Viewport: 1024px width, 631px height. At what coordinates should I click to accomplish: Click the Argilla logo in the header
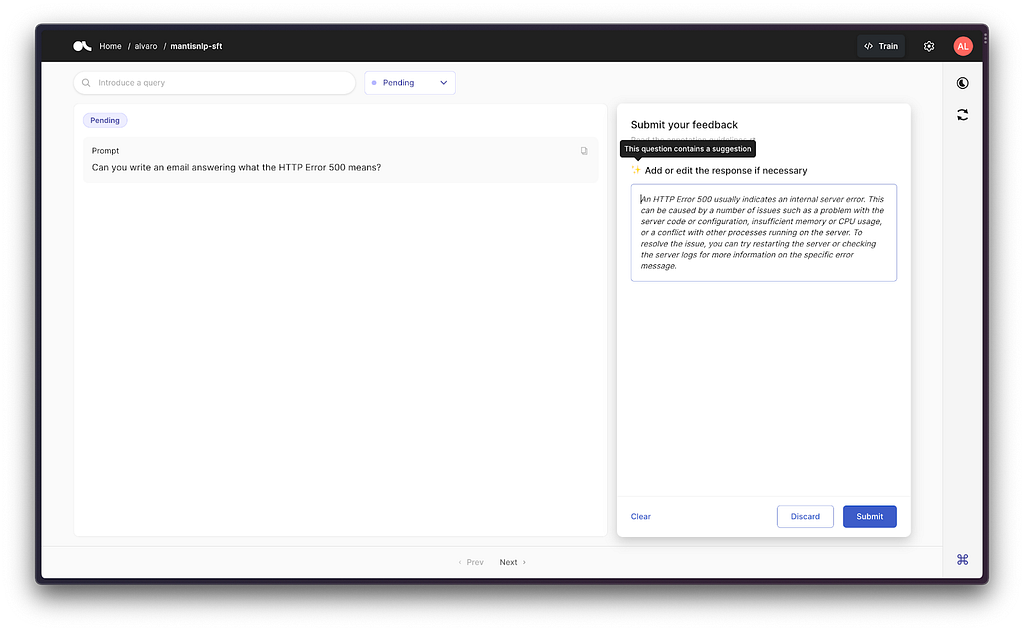coord(82,46)
